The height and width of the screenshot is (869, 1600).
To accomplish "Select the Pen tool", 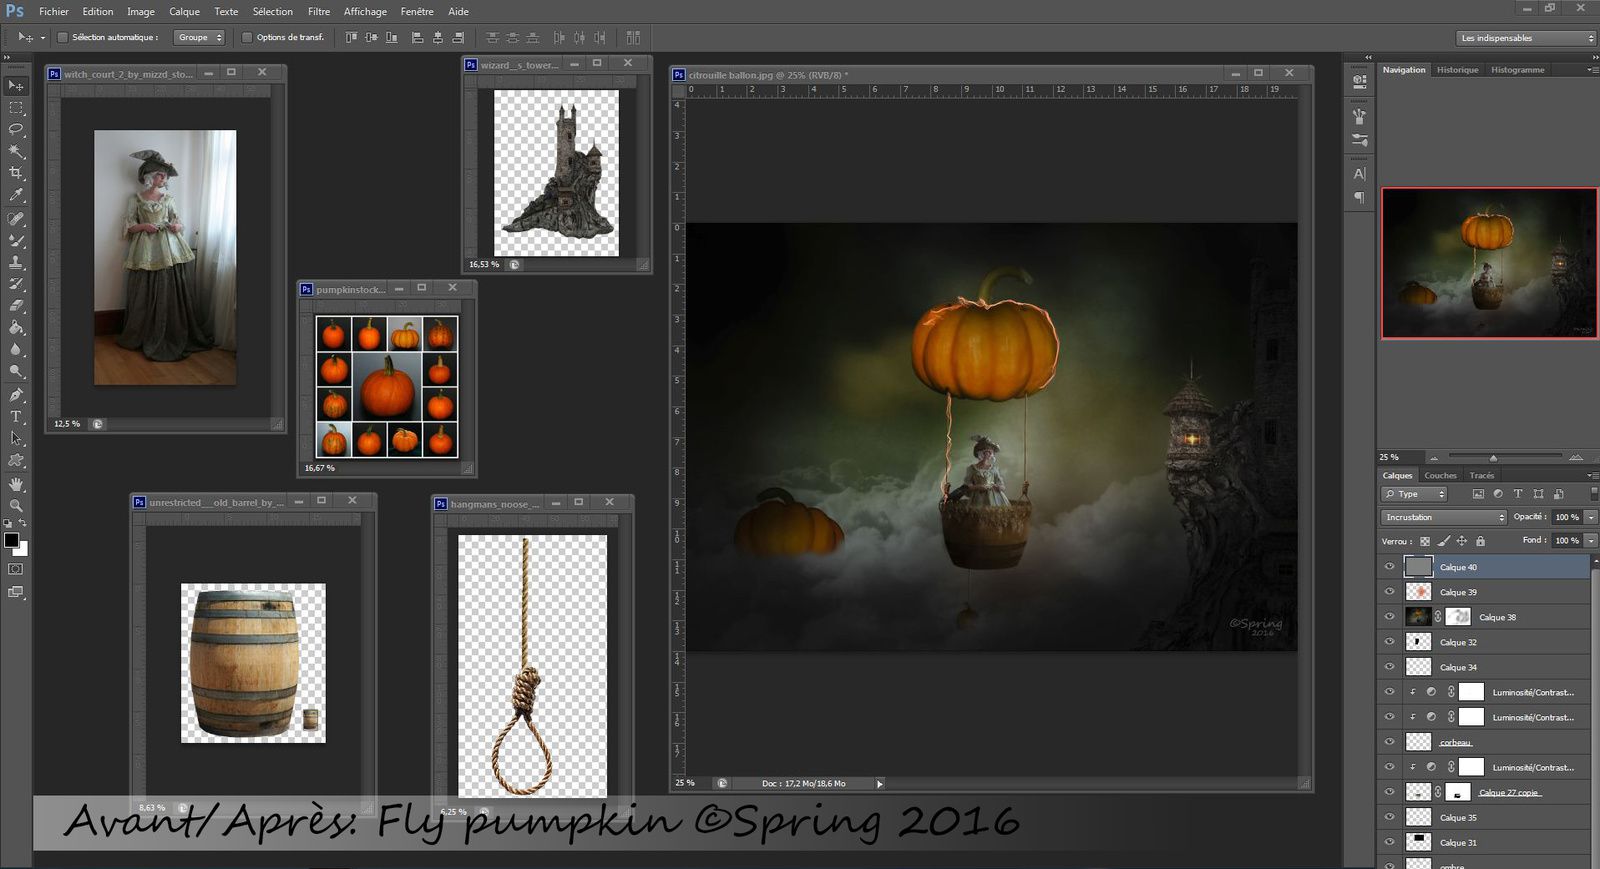I will pyautogui.click(x=16, y=395).
